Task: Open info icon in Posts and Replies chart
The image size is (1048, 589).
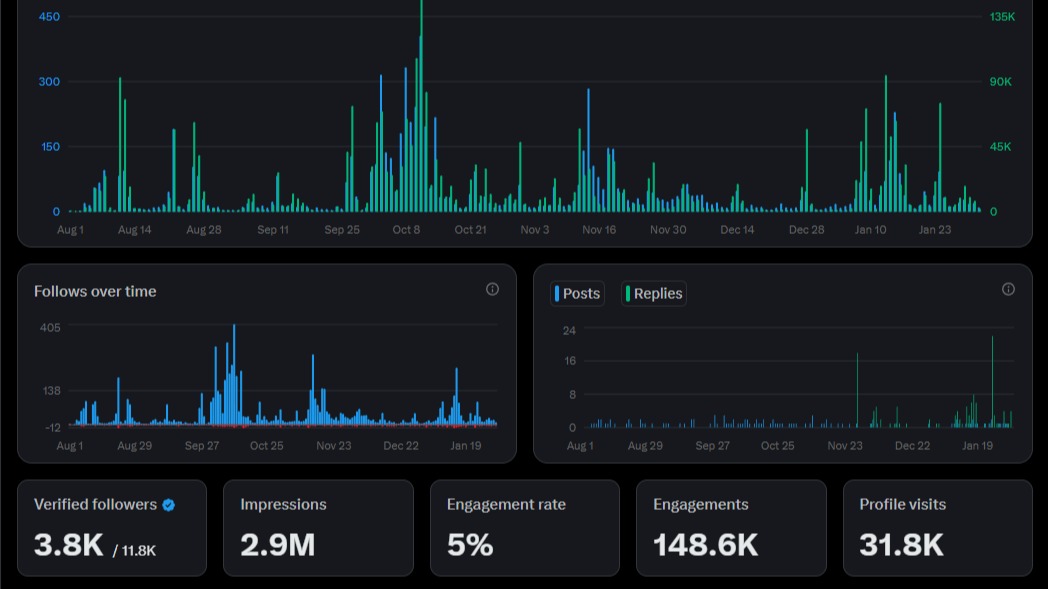Action: [x=1008, y=289]
